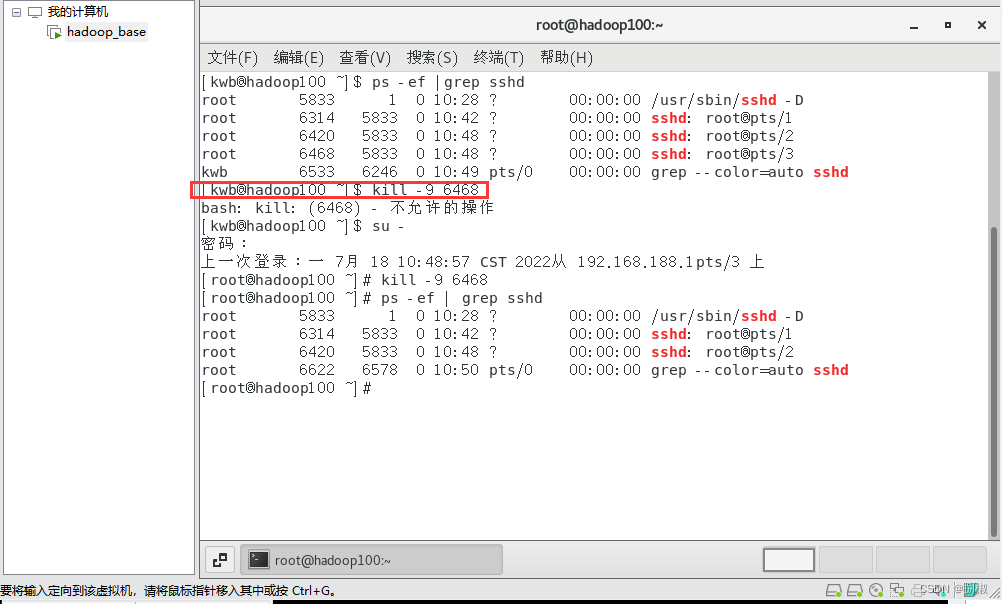1003x604 pixels.
Task: Click the root 'ps -ef | grep sshd' command line
Action: coord(372,298)
